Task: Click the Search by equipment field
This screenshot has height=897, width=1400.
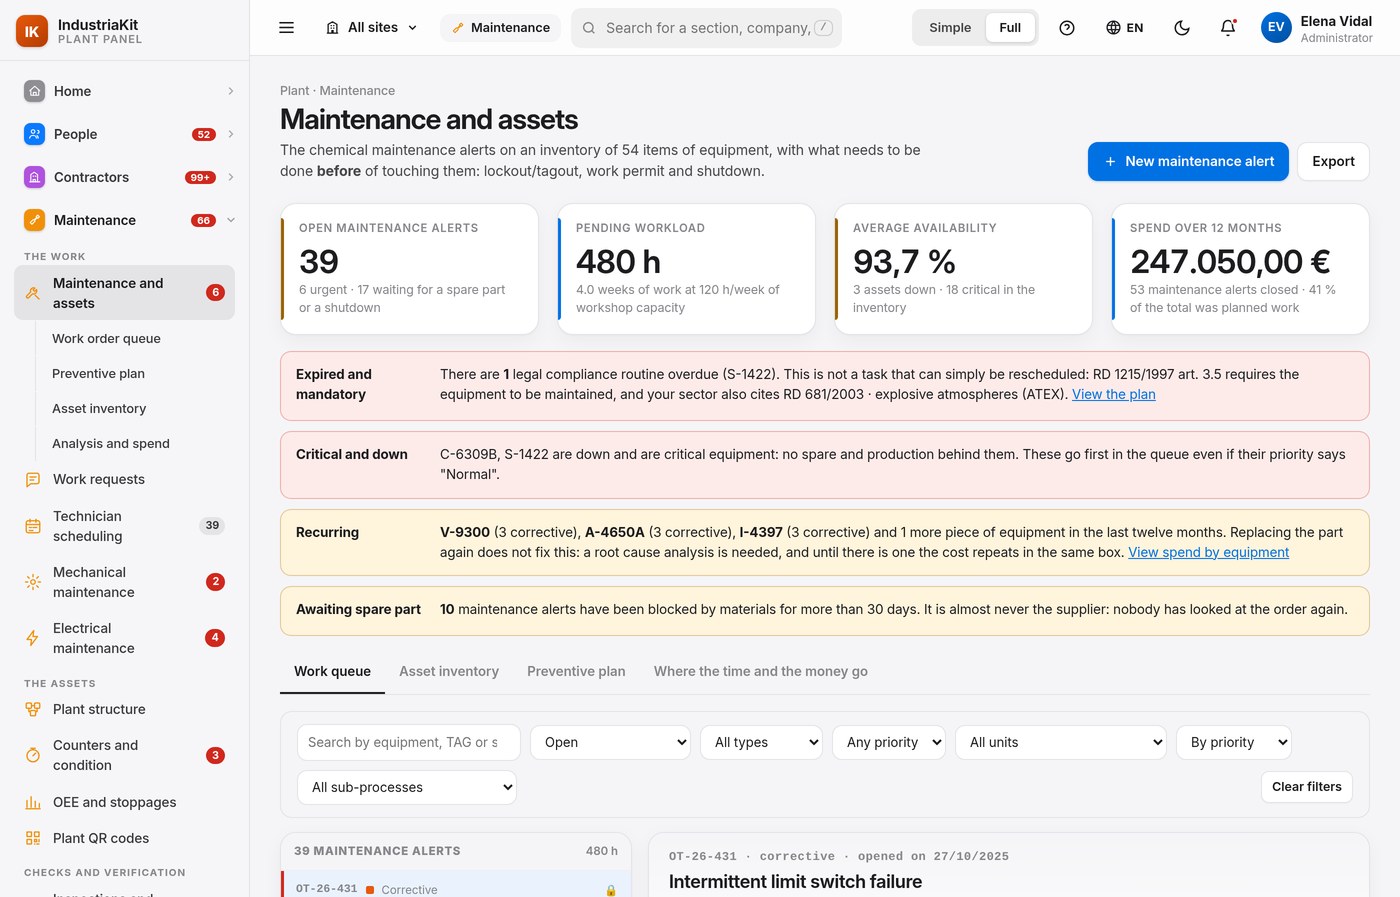Action: point(409,742)
